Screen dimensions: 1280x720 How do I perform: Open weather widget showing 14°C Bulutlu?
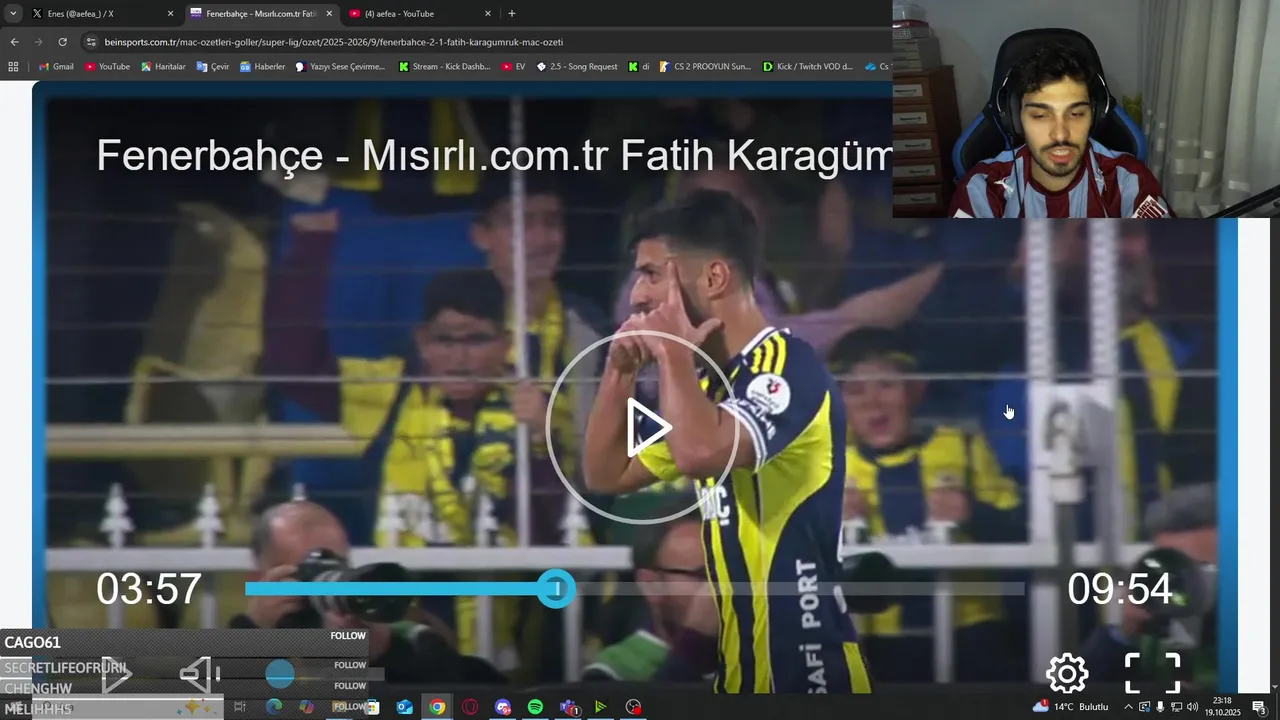coord(1070,707)
